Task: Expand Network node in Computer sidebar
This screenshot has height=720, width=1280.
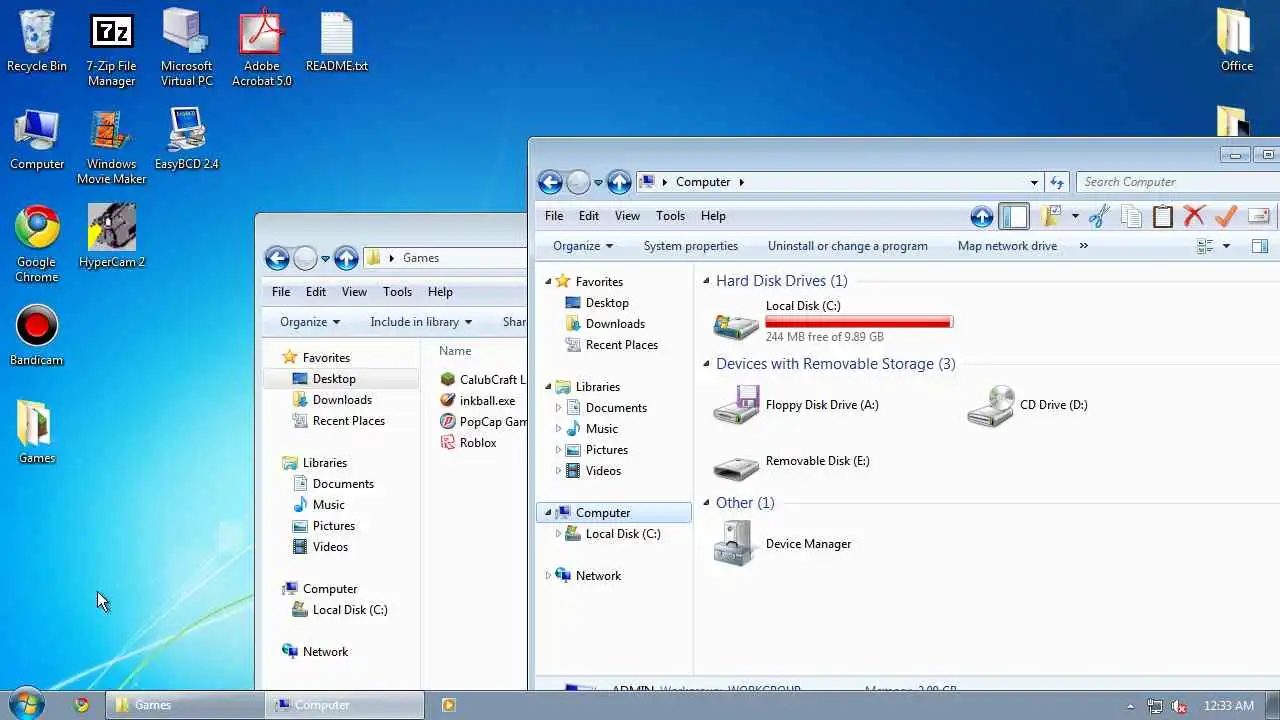Action: (547, 576)
